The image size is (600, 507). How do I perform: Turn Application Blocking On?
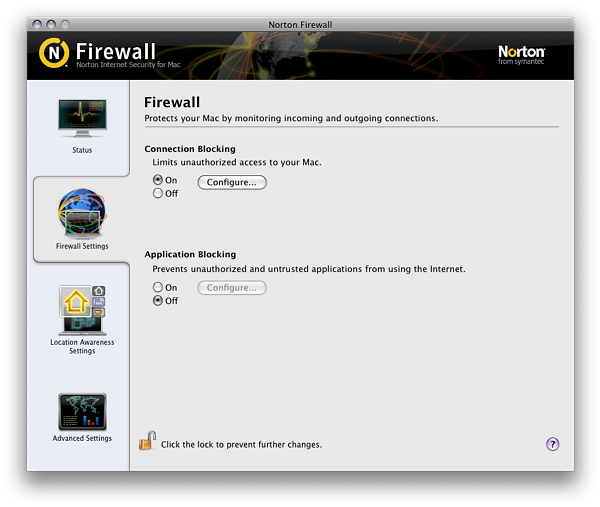tap(158, 287)
